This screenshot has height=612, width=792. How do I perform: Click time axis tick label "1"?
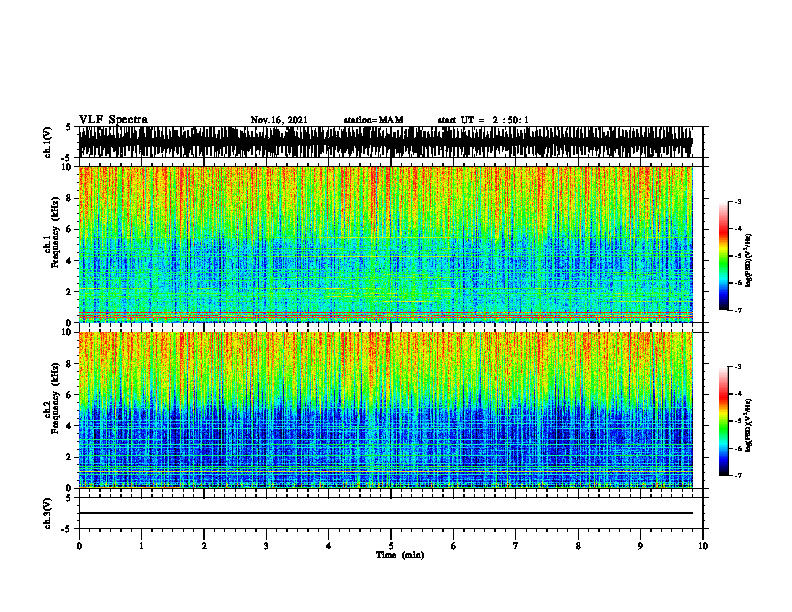tap(141, 546)
